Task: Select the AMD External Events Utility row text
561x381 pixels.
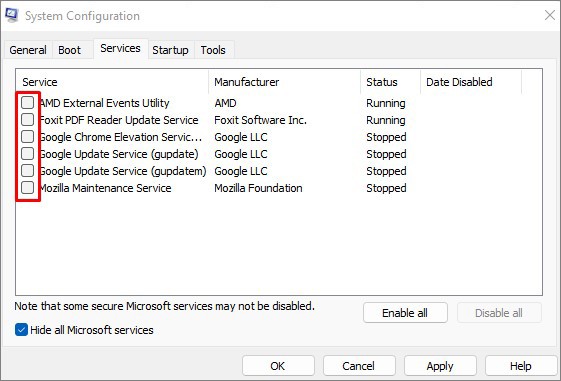Action: pyautogui.click(x=104, y=103)
